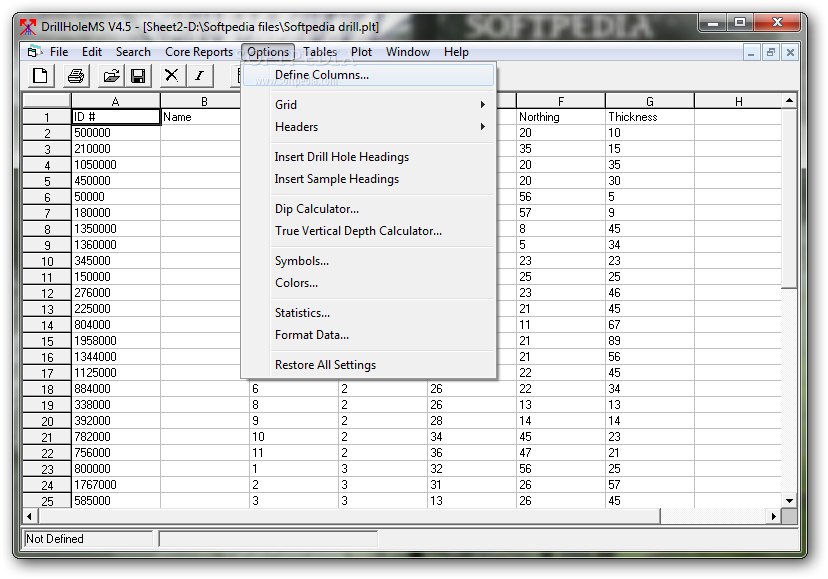The image size is (828, 579).
Task: Click Thickness value 89
Action: (x=650, y=341)
